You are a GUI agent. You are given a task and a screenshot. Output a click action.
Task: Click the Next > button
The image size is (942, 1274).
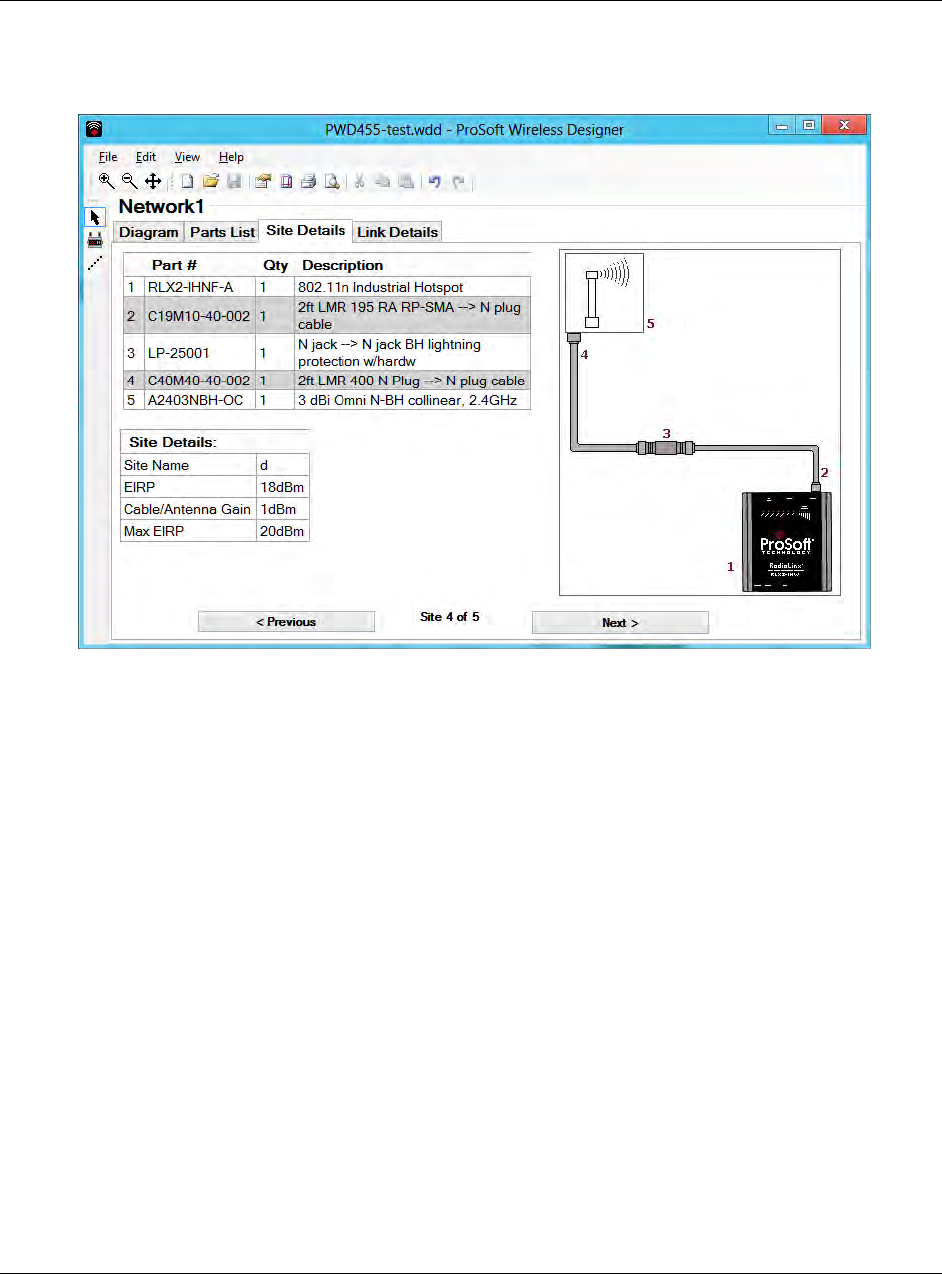tap(620, 622)
